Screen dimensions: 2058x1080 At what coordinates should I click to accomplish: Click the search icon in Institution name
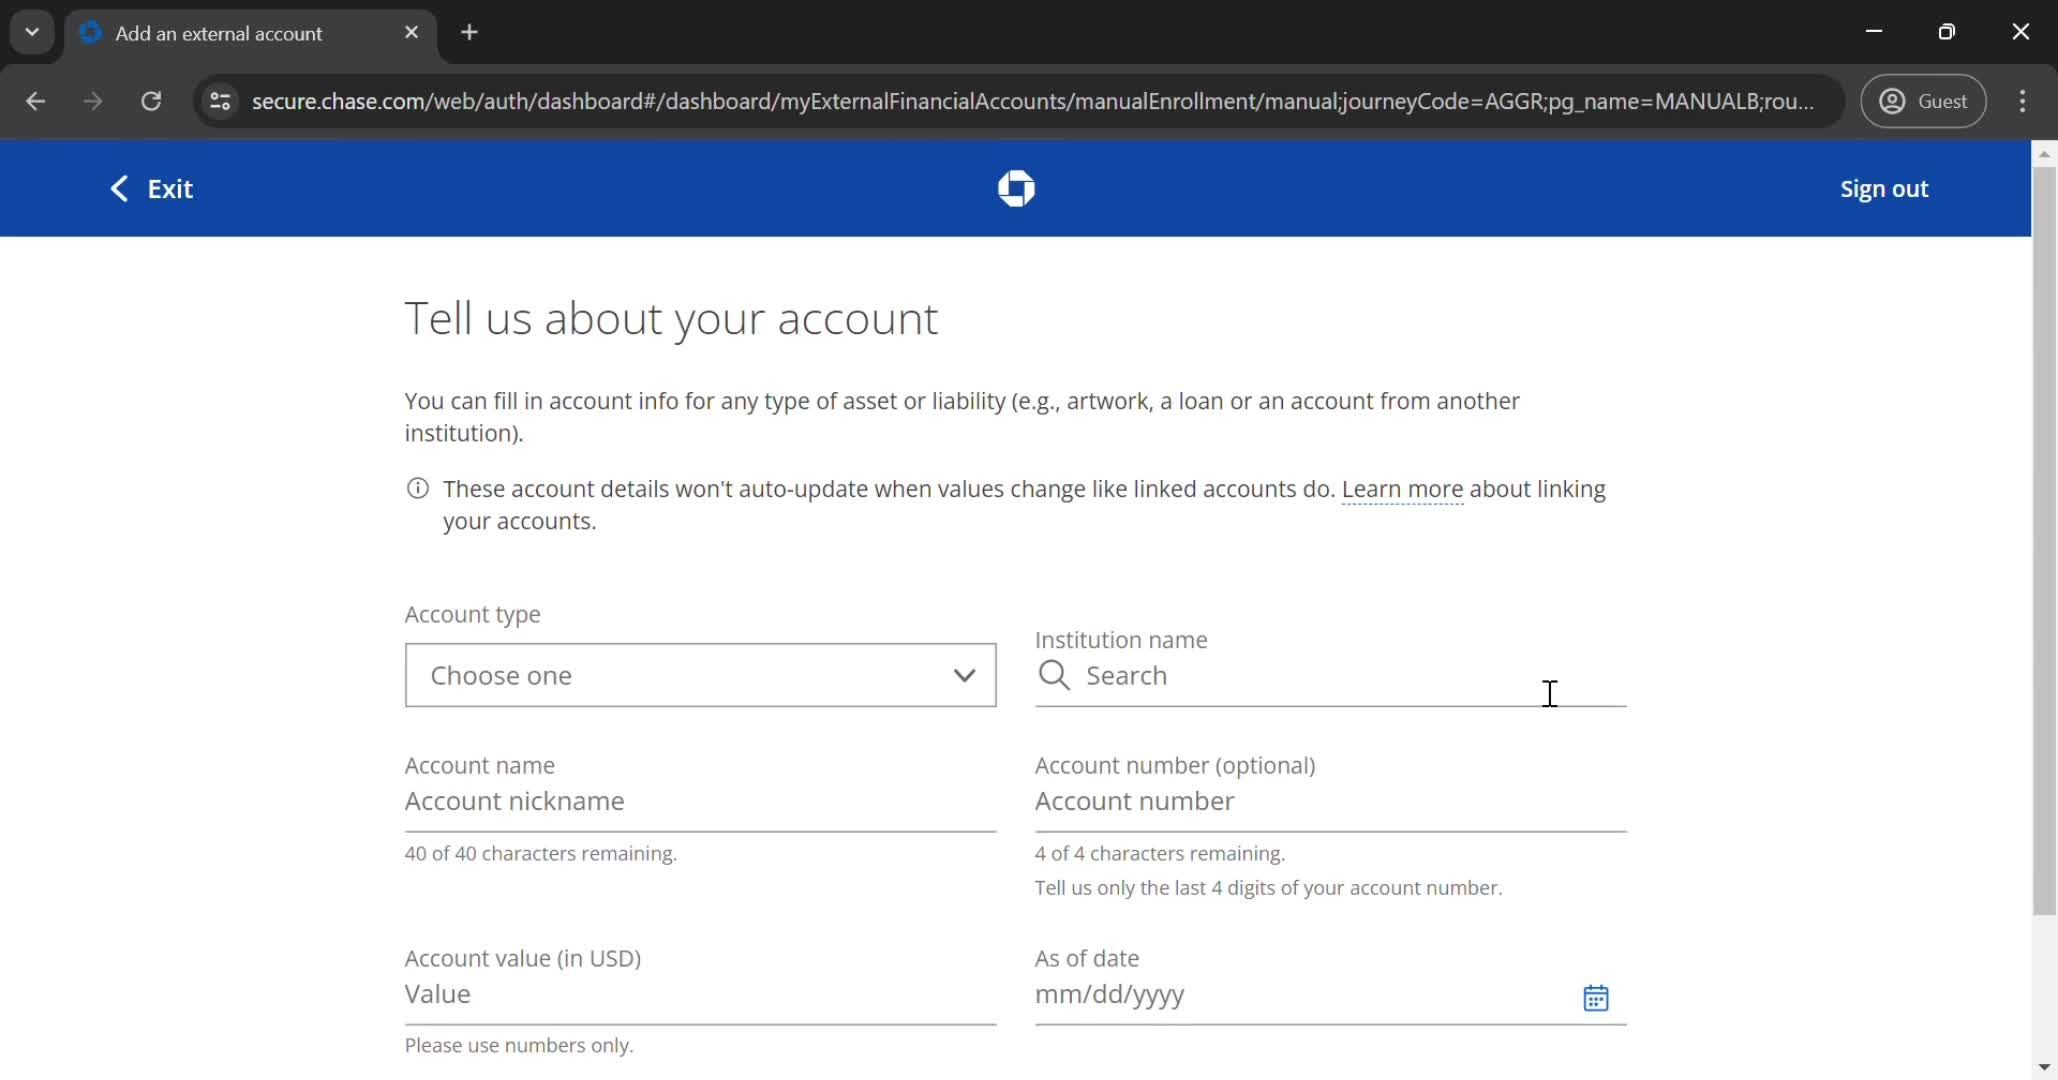1055,674
